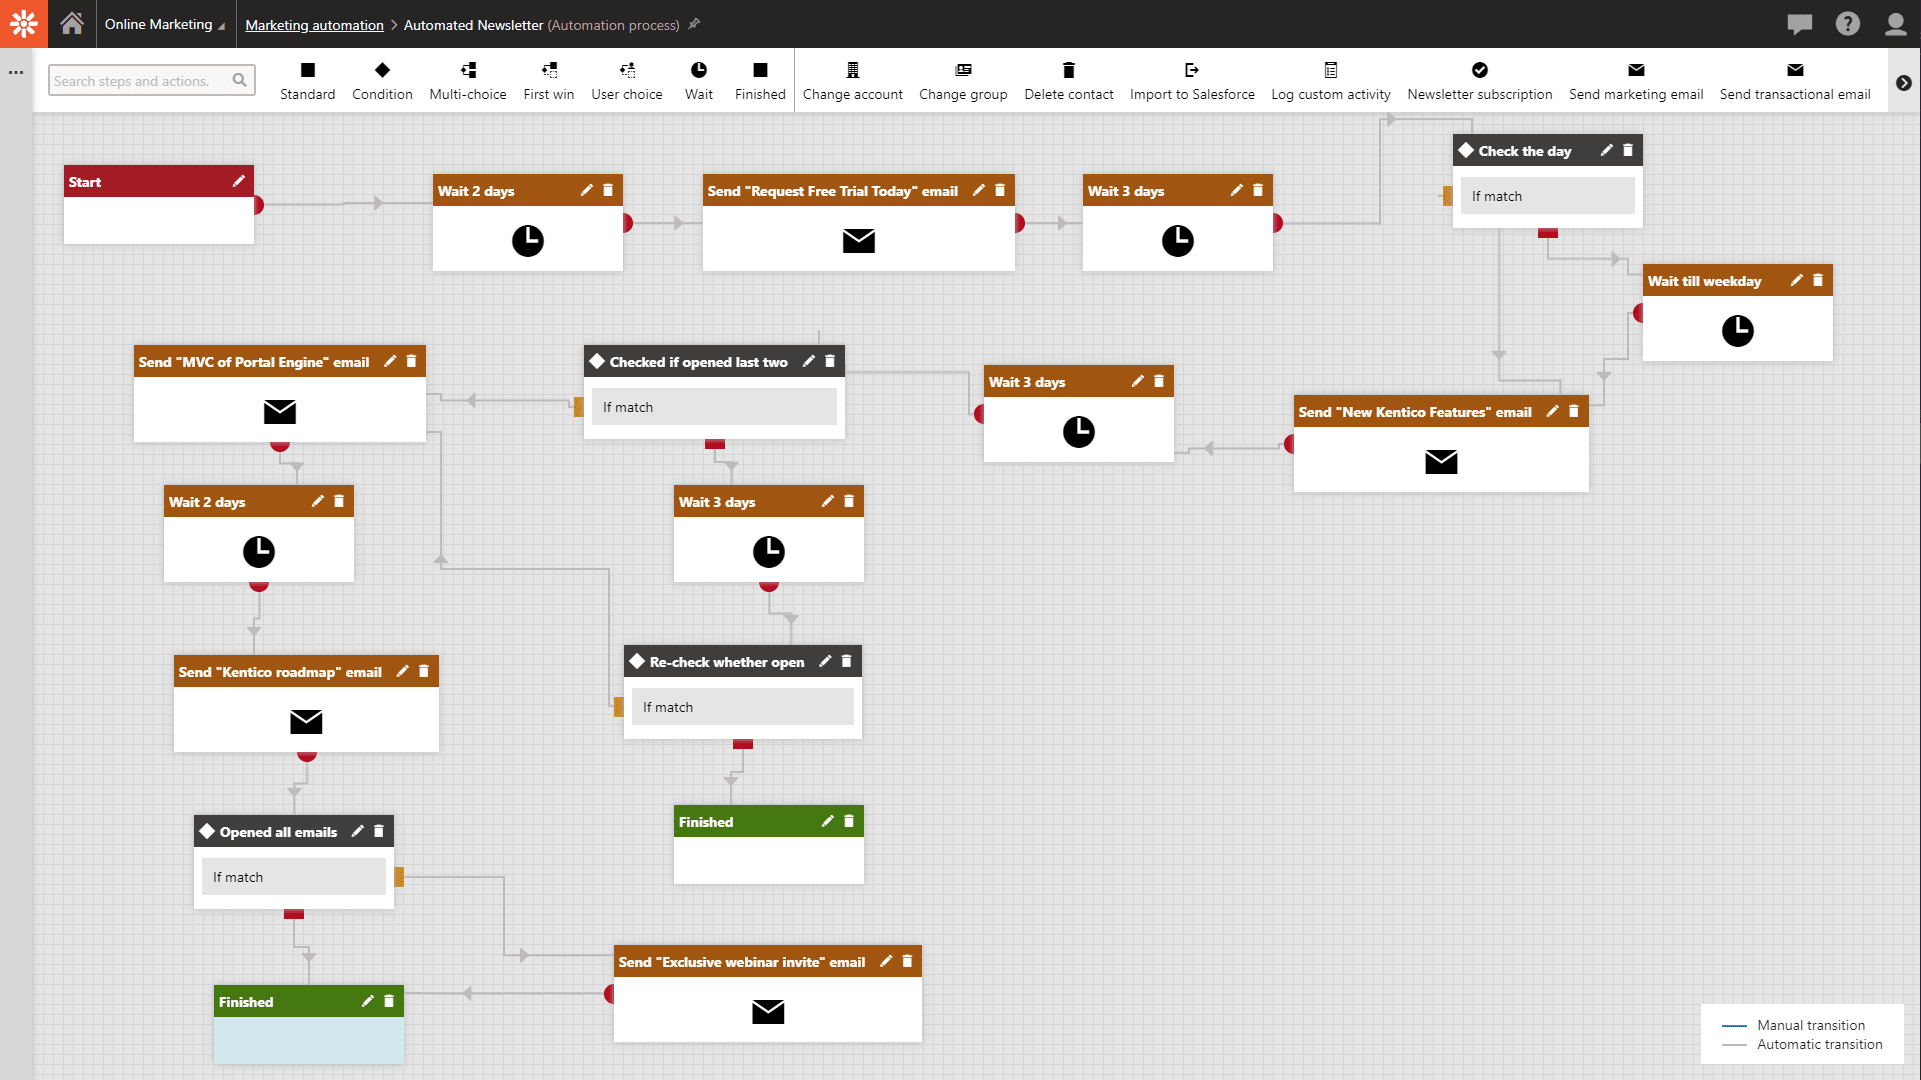
Task: Select the Finished step tool
Action: click(x=760, y=81)
